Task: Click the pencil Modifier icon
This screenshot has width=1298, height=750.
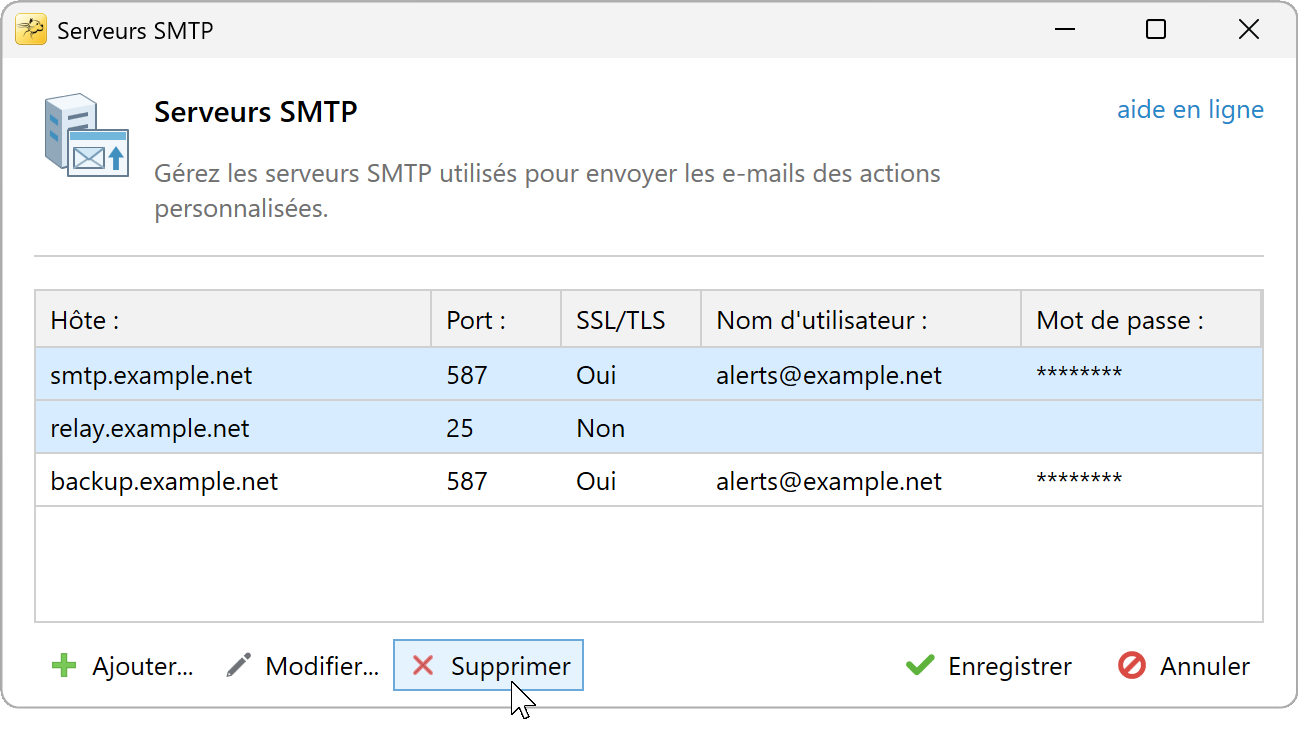Action: point(238,666)
